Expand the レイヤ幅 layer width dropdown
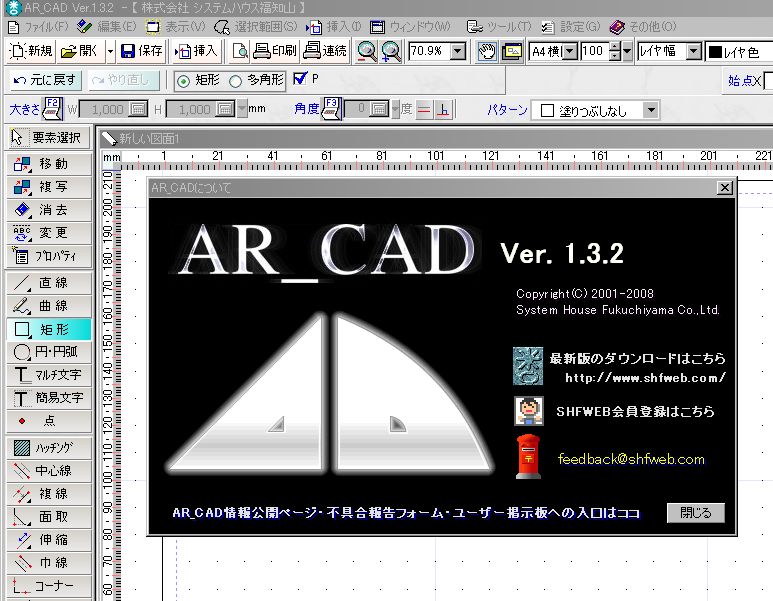 point(694,51)
